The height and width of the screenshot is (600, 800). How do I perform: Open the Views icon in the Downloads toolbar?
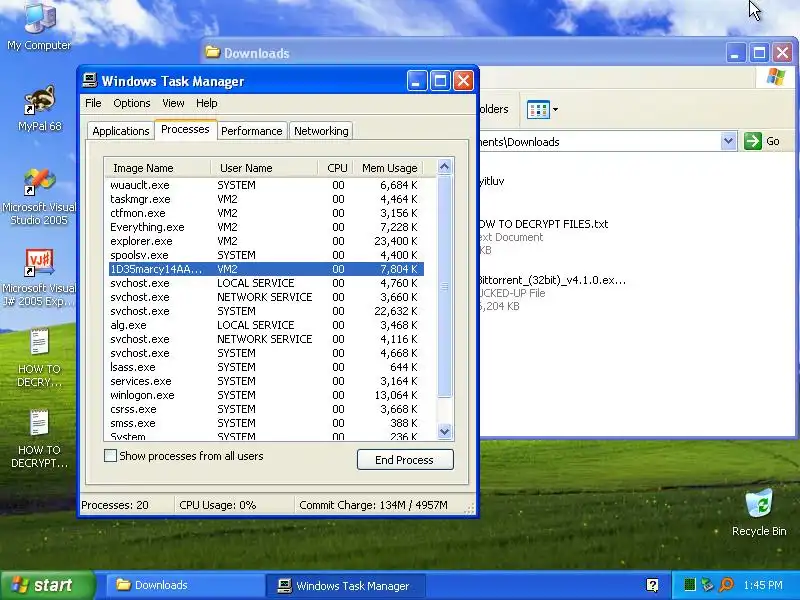click(x=538, y=109)
